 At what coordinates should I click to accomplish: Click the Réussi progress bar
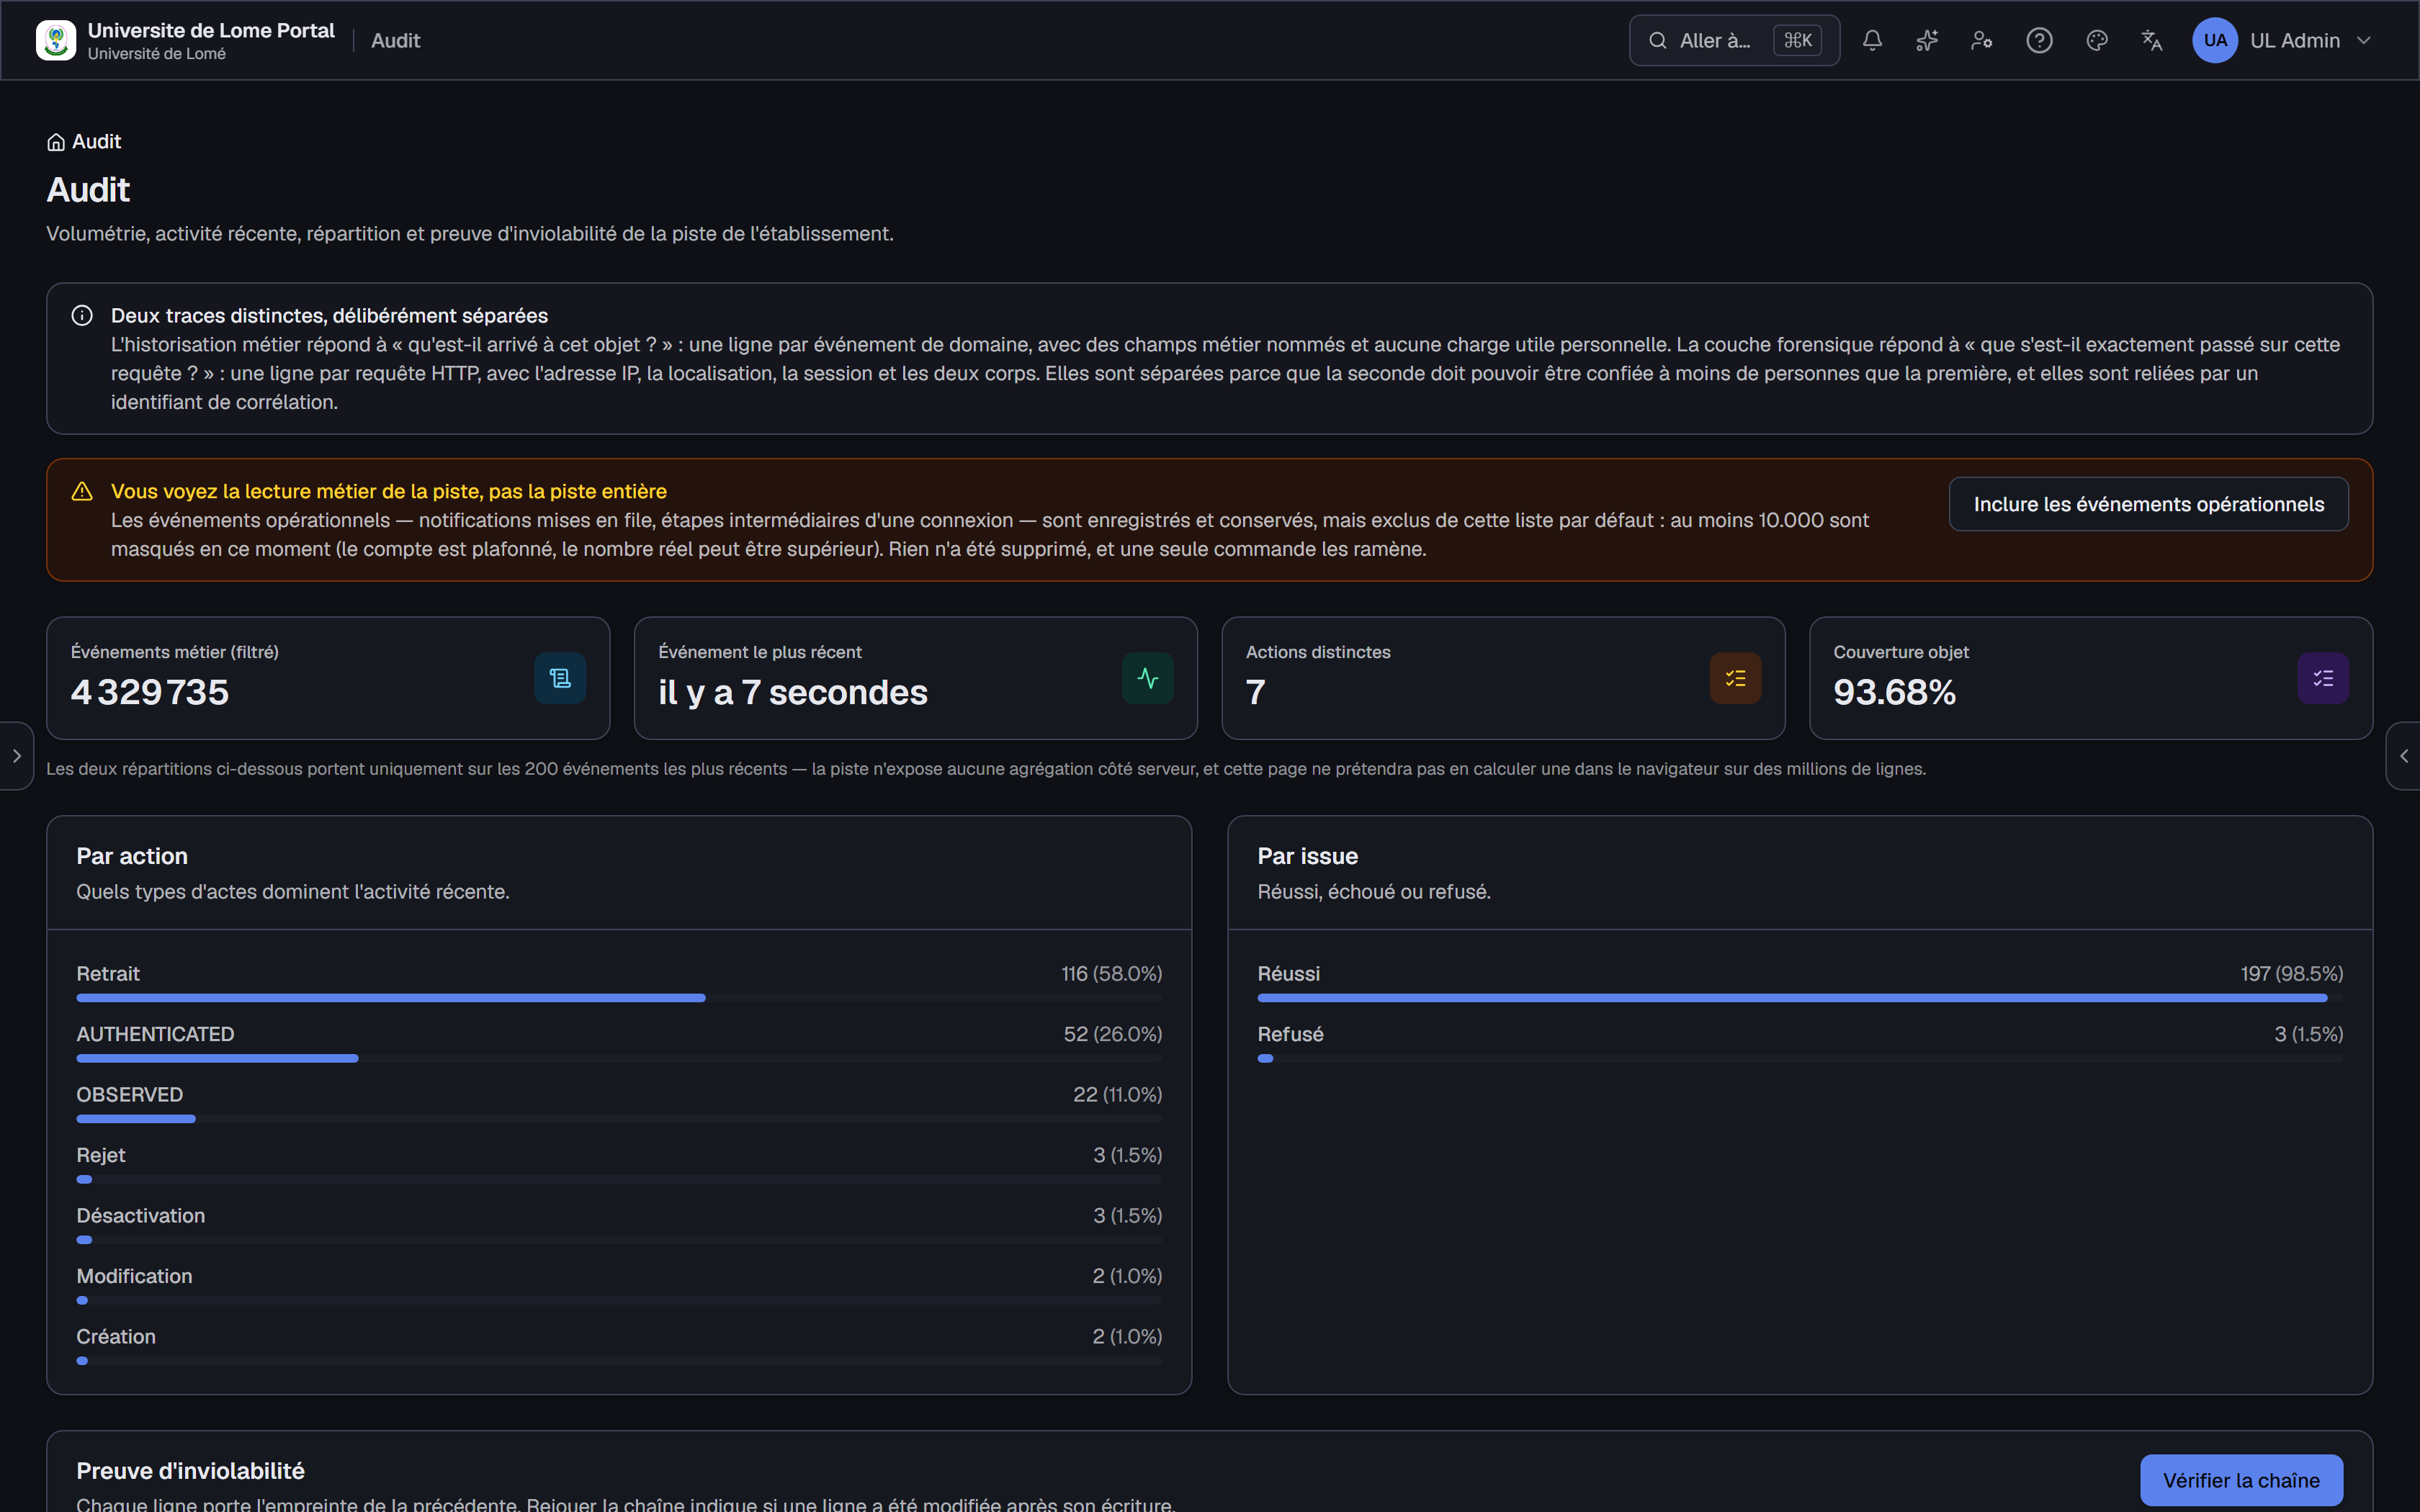click(1800, 998)
